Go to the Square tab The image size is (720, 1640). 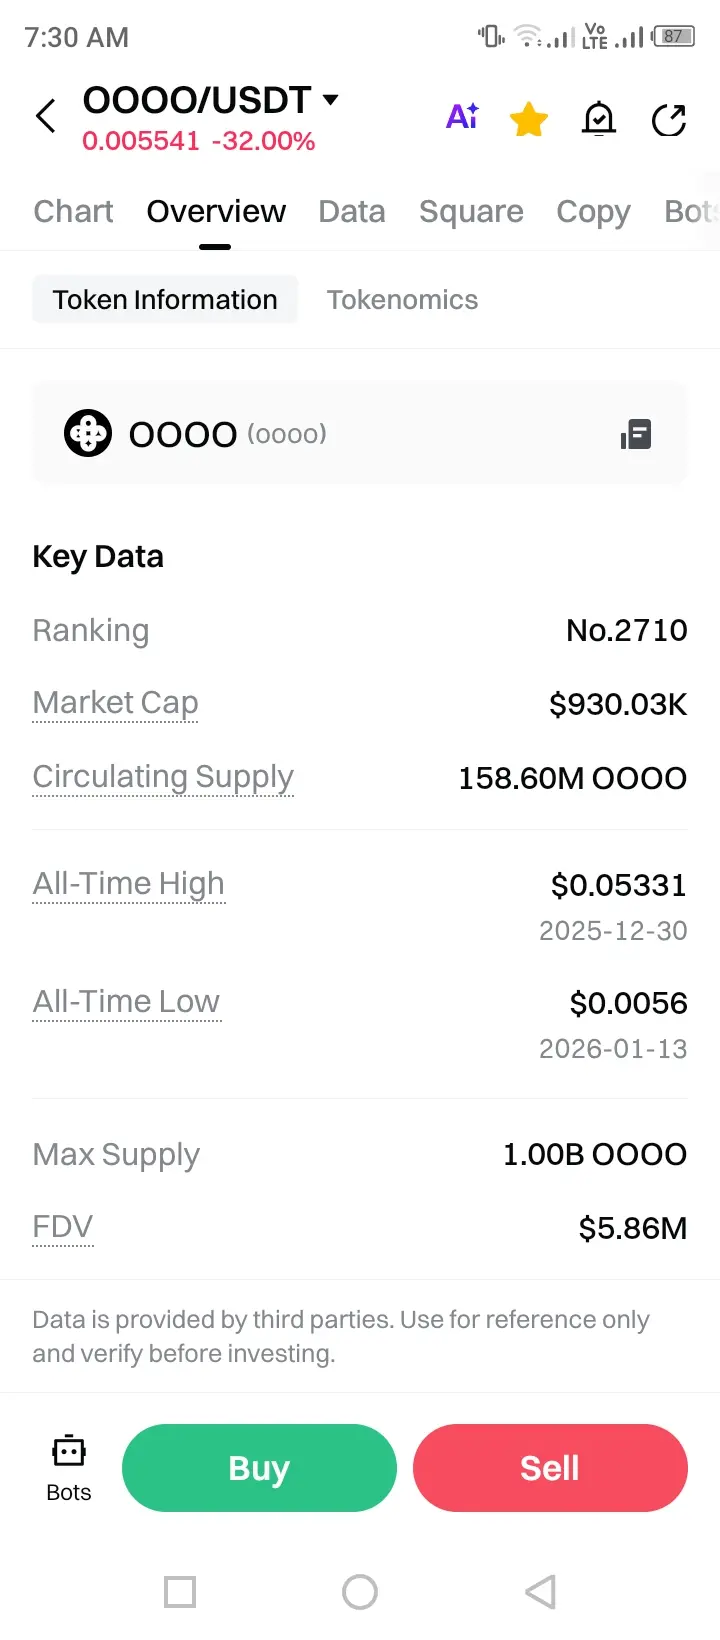471,212
